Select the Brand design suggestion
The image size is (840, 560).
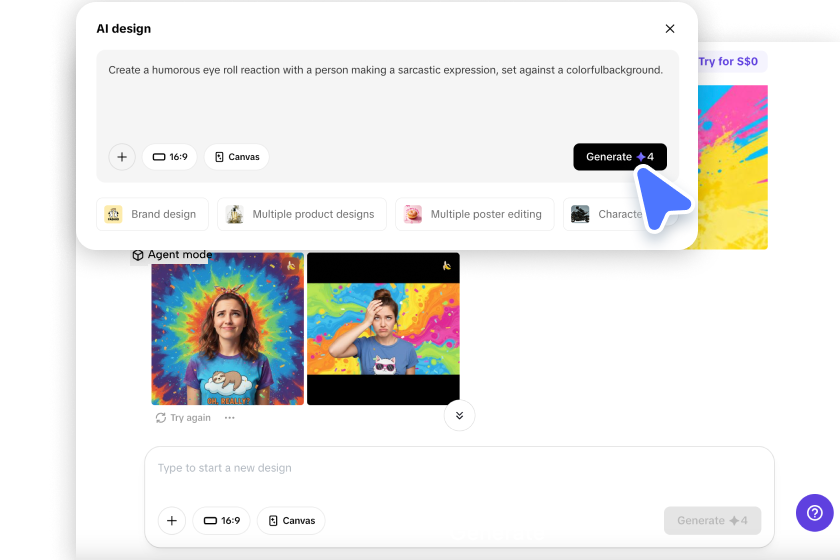coord(152,214)
